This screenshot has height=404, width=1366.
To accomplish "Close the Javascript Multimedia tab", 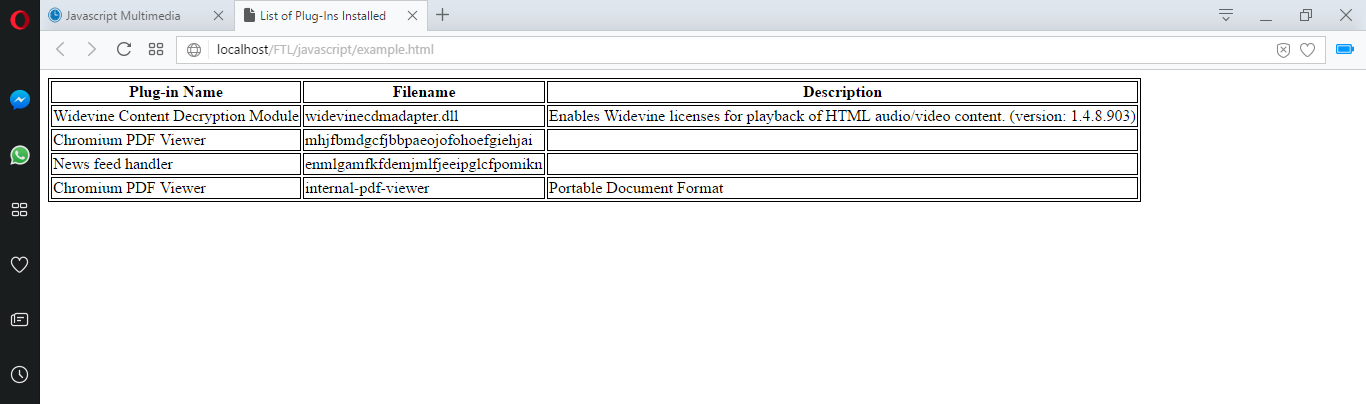I will [219, 16].
